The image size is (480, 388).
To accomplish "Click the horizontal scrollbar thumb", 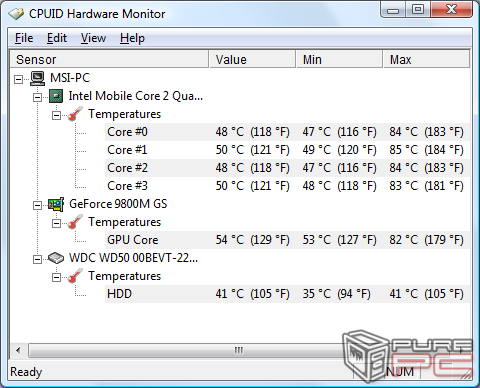I will [x=238, y=350].
